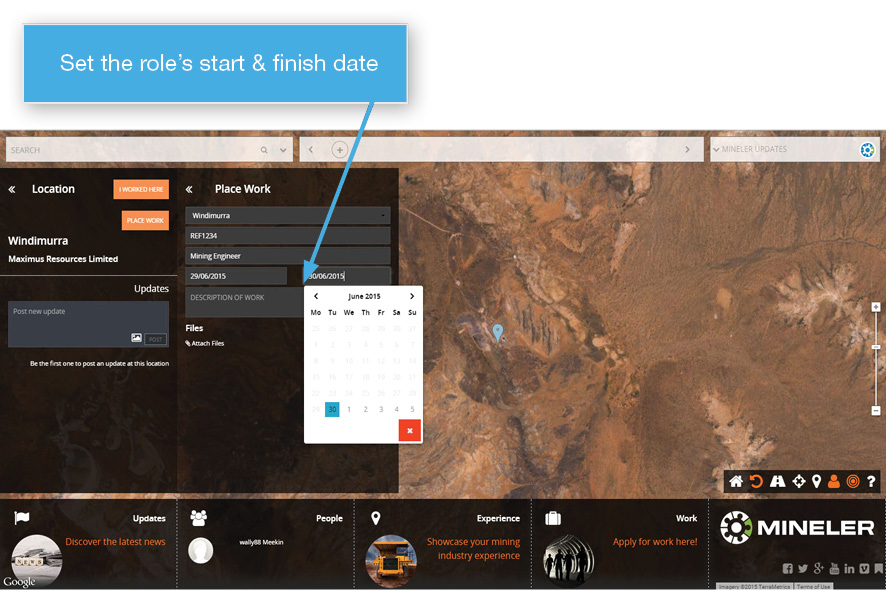This screenshot has width=886, height=591.
Task: Click the map zoom in plus button
Action: pos(876,308)
